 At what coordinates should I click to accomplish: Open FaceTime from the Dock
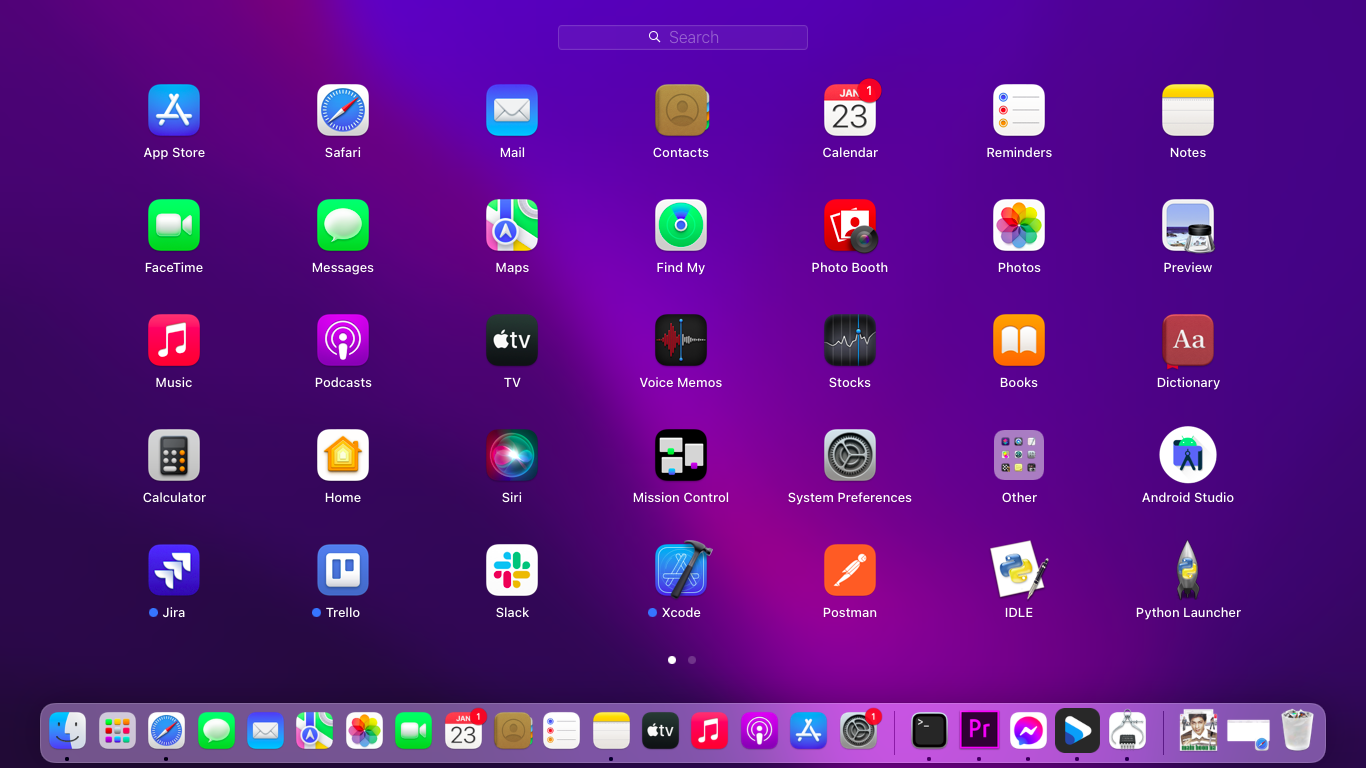tap(413, 731)
